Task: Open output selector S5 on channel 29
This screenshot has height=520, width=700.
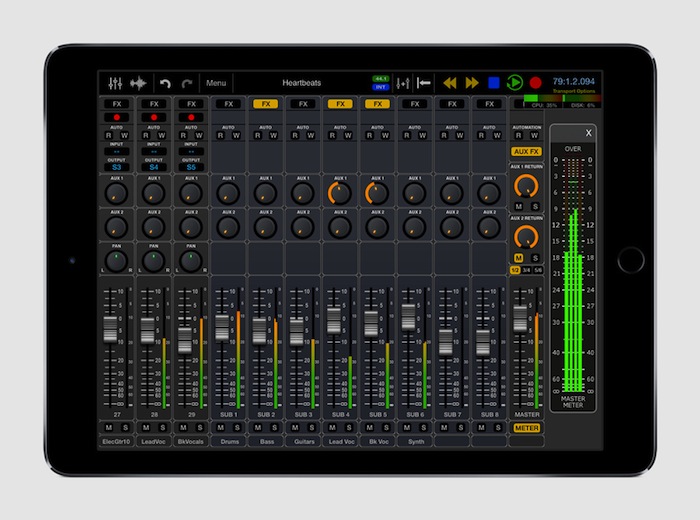Action: point(191,167)
